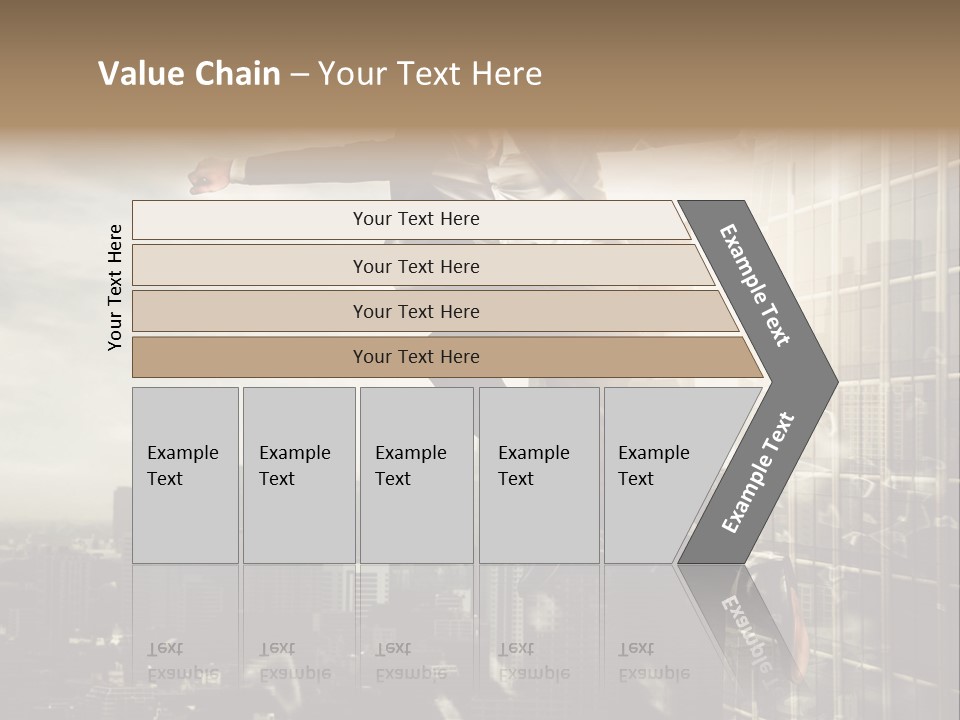Click the lower dark chevron "Example Text" segment
Screen dimensions: 960x720
[757, 473]
